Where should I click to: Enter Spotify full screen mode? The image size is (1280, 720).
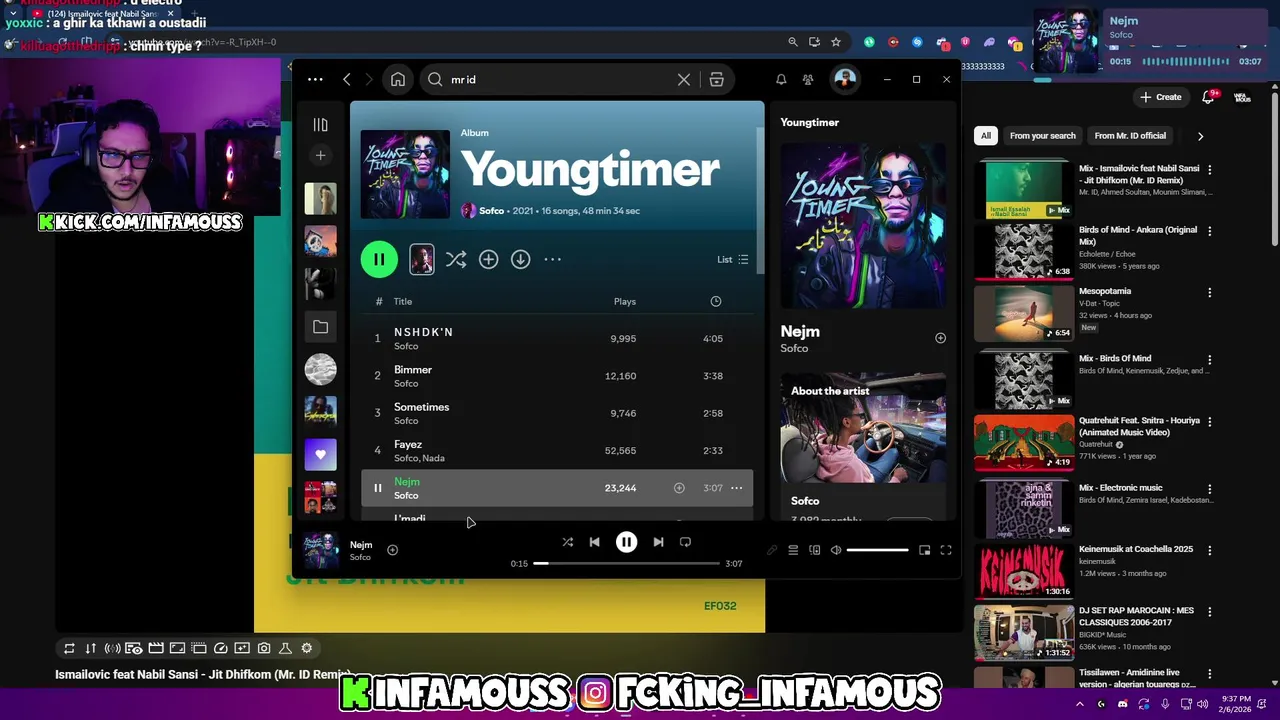(x=946, y=550)
